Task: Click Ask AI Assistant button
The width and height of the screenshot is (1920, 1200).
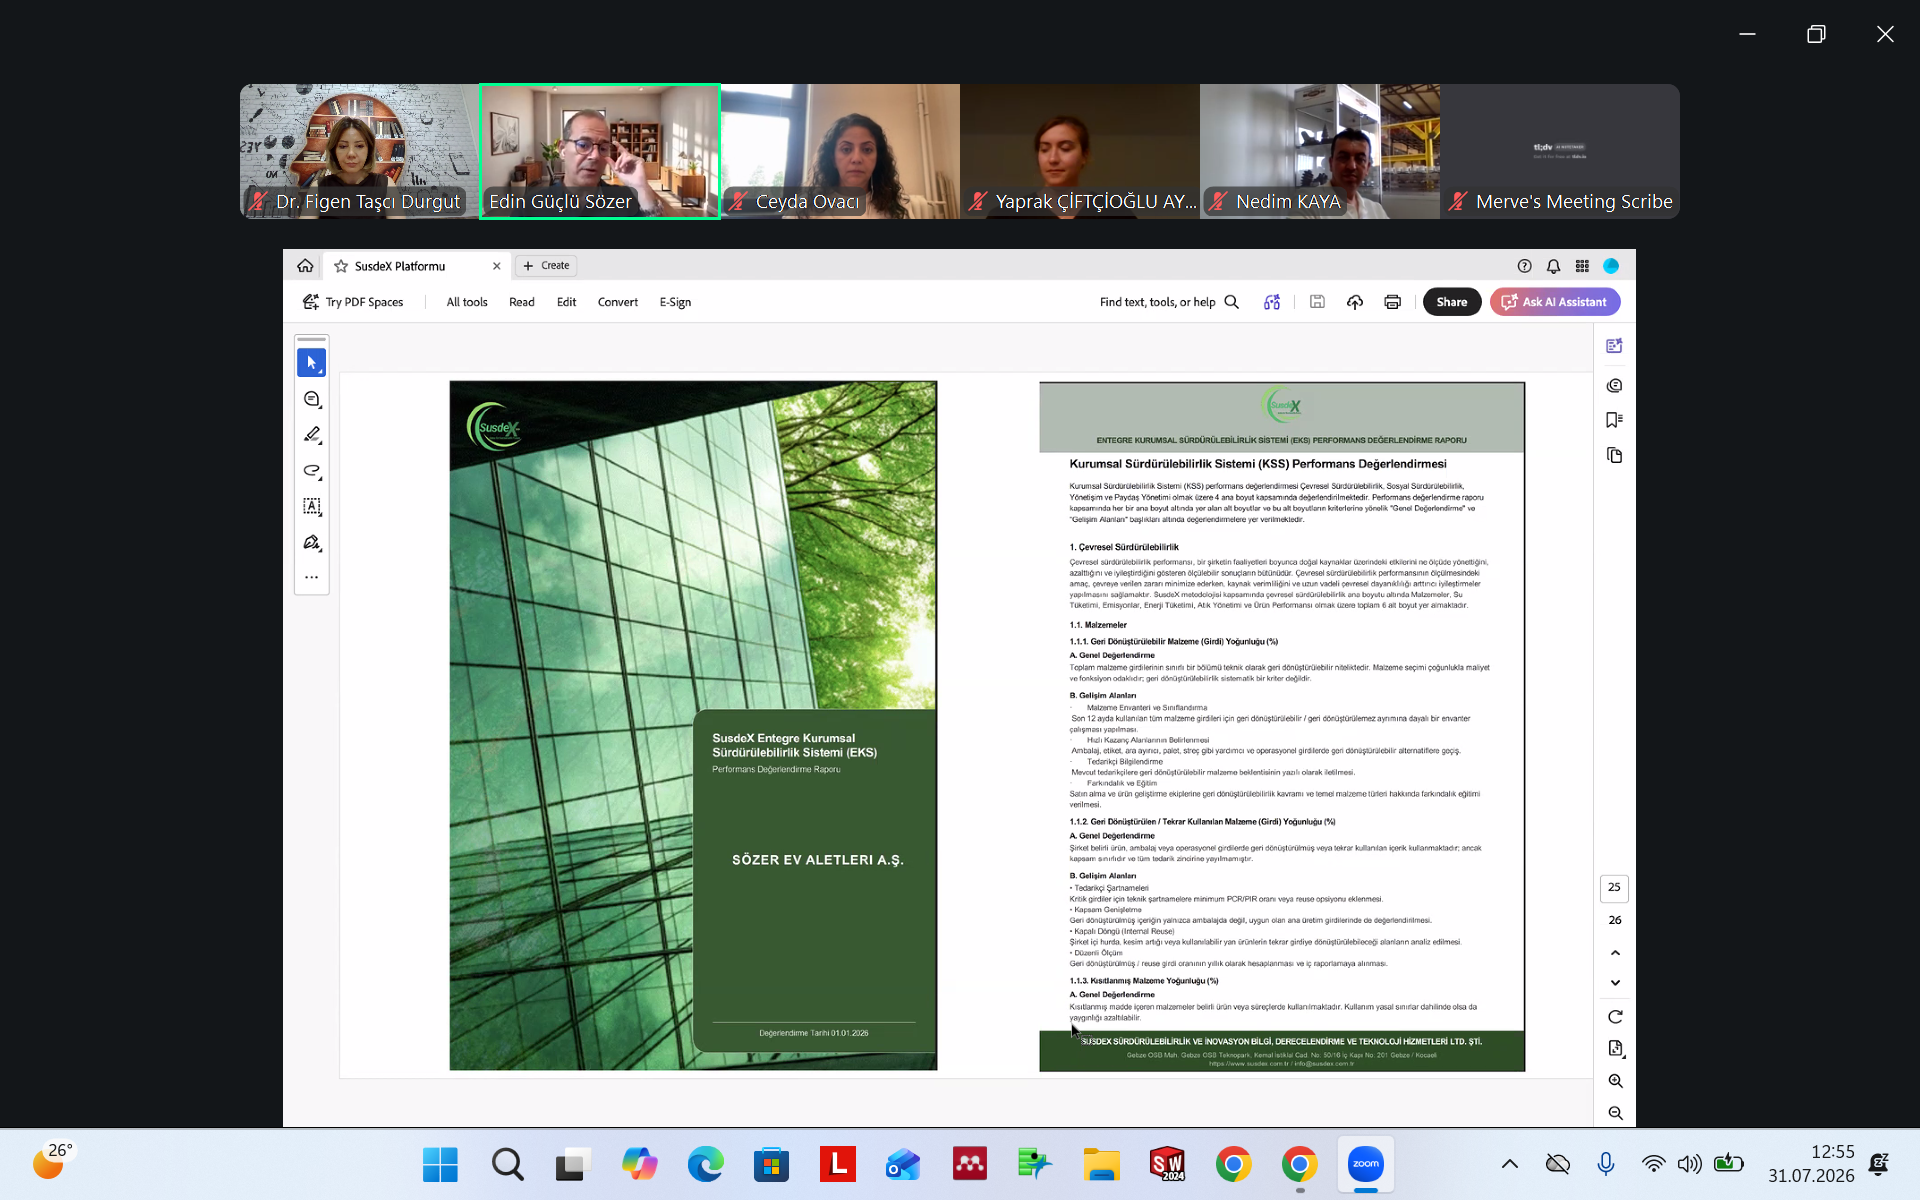Action: point(1555,302)
